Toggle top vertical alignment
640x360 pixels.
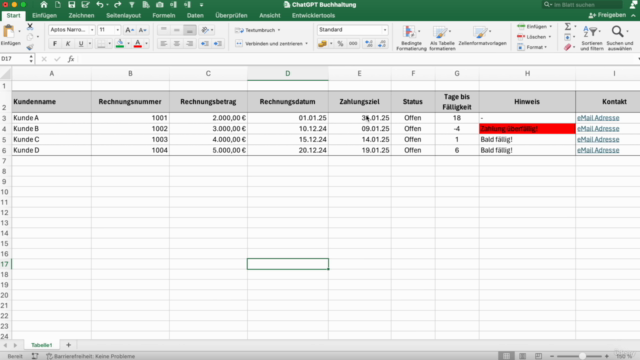coord(164,30)
